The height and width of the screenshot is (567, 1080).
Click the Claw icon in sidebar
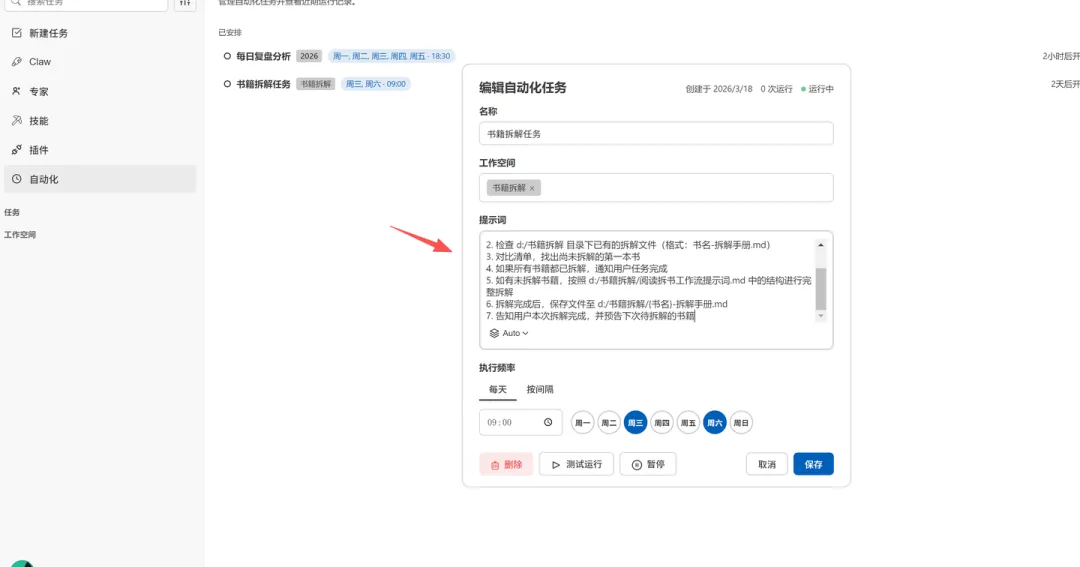[17, 61]
